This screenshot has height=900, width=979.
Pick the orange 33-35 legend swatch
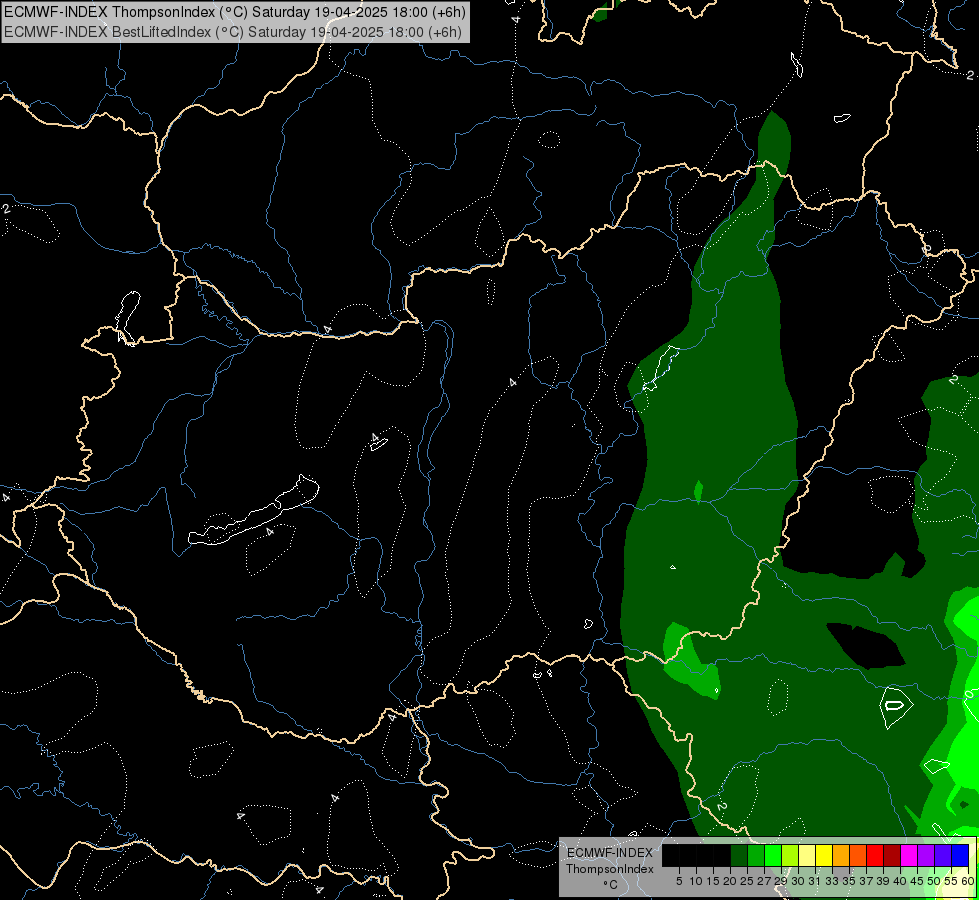[841, 855]
